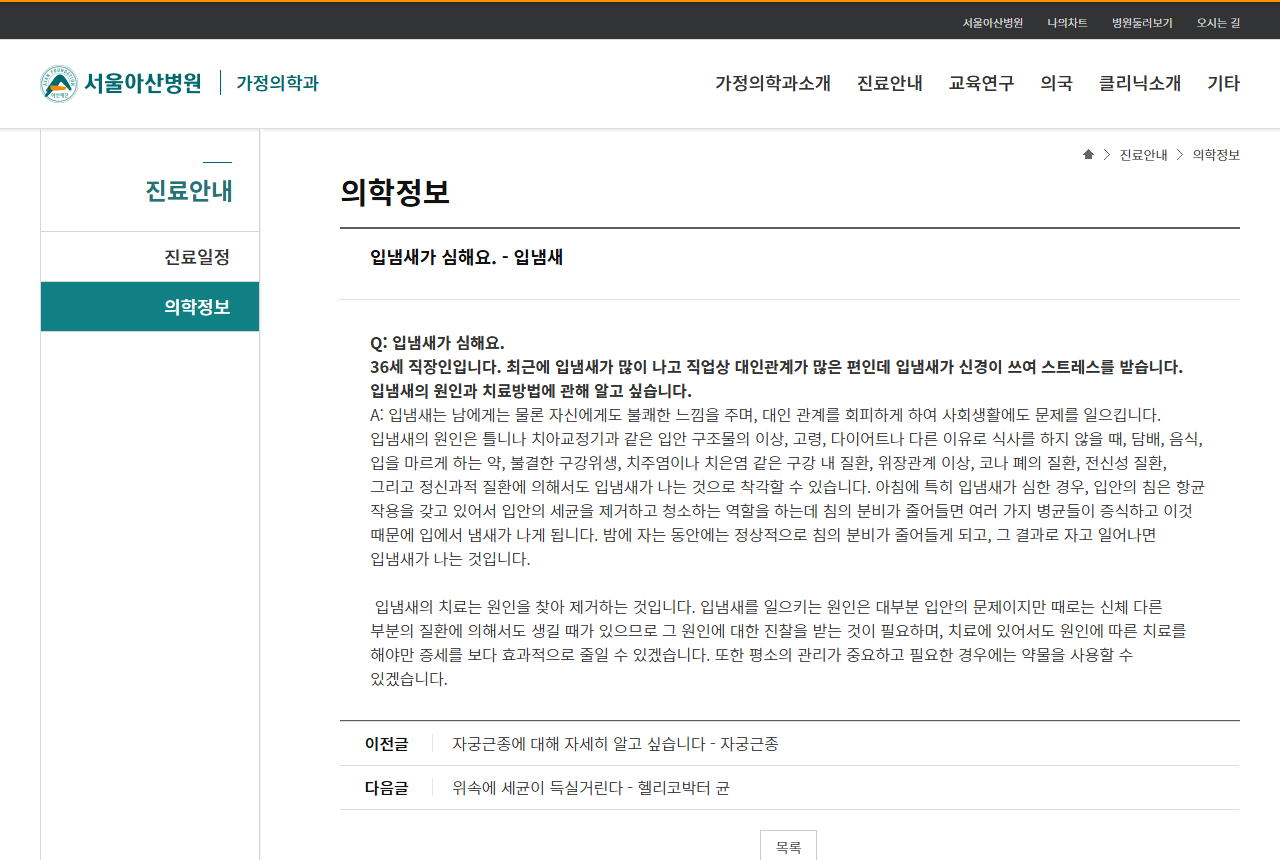Open 교육연구 main menu
Screen dimensions: 1280x860
(x=982, y=83)
